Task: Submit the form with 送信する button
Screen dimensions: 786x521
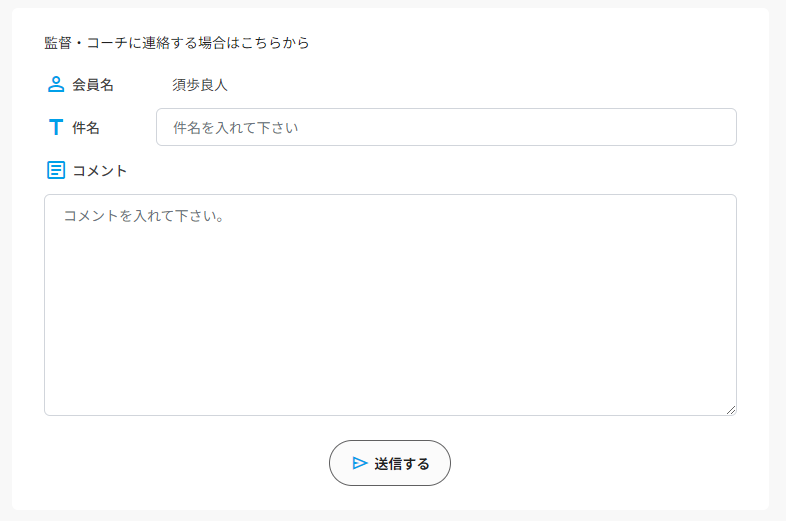Action: [389, 463]
